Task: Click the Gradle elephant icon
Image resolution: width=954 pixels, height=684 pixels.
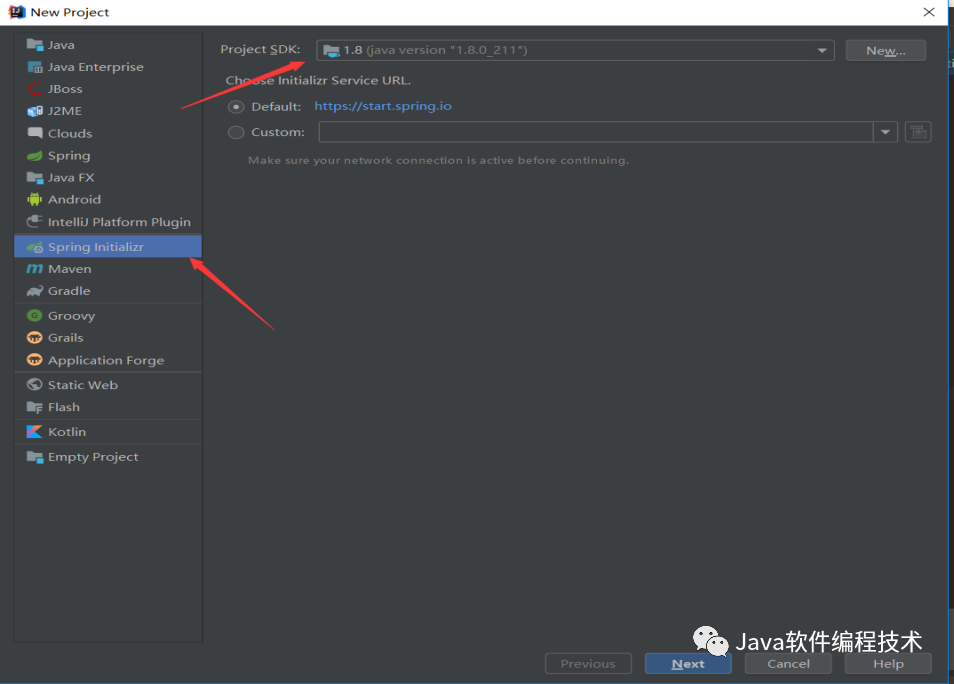Action: (35, 291)
